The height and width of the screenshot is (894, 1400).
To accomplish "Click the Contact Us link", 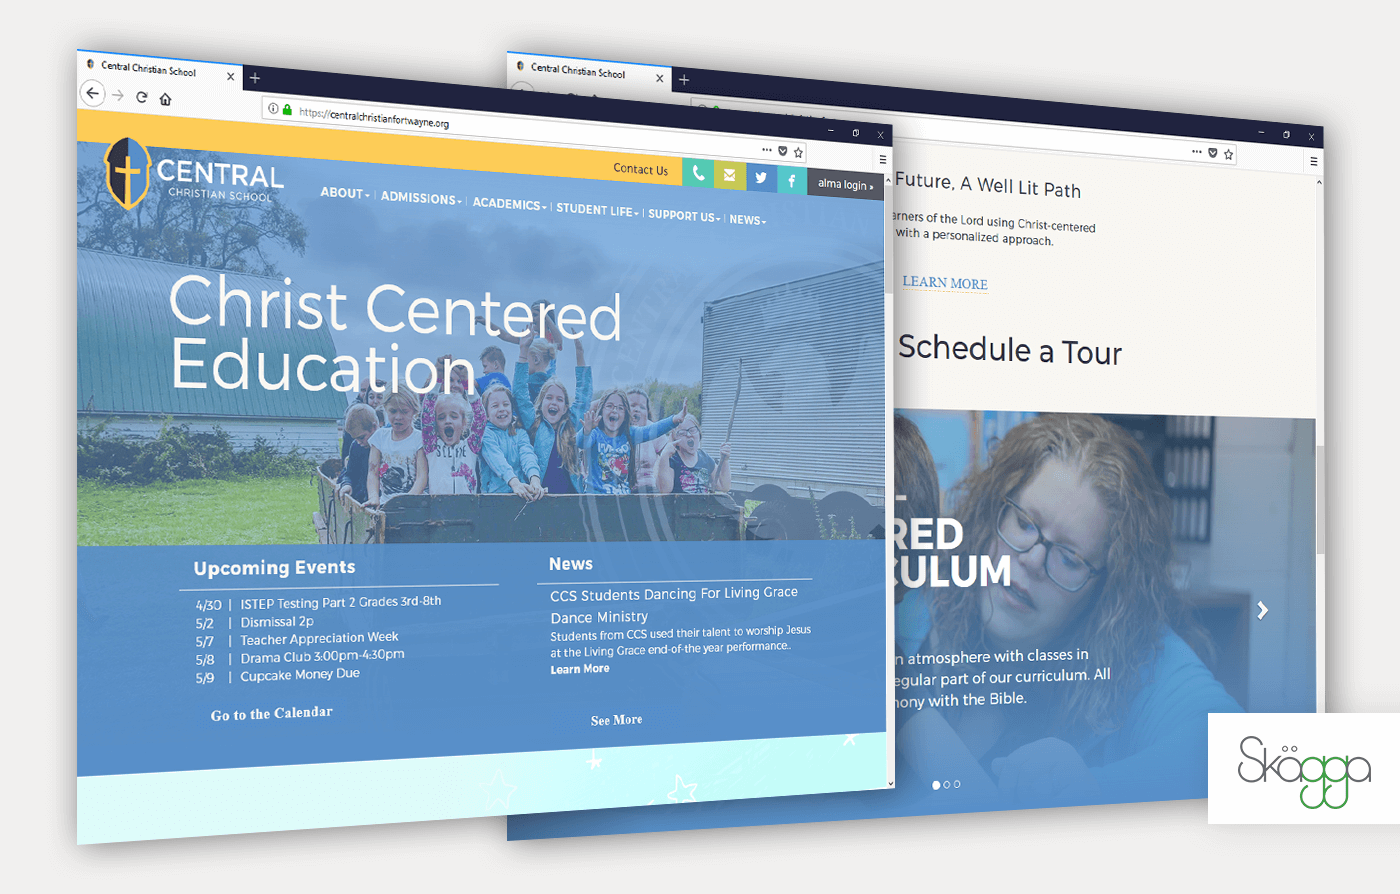I will [641, 169].
